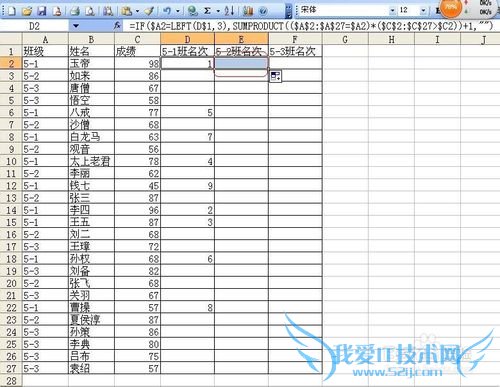Select class cell 5-3 in 唐僧 row
Screen dimensions: 500x387
[x=45, y=88]
